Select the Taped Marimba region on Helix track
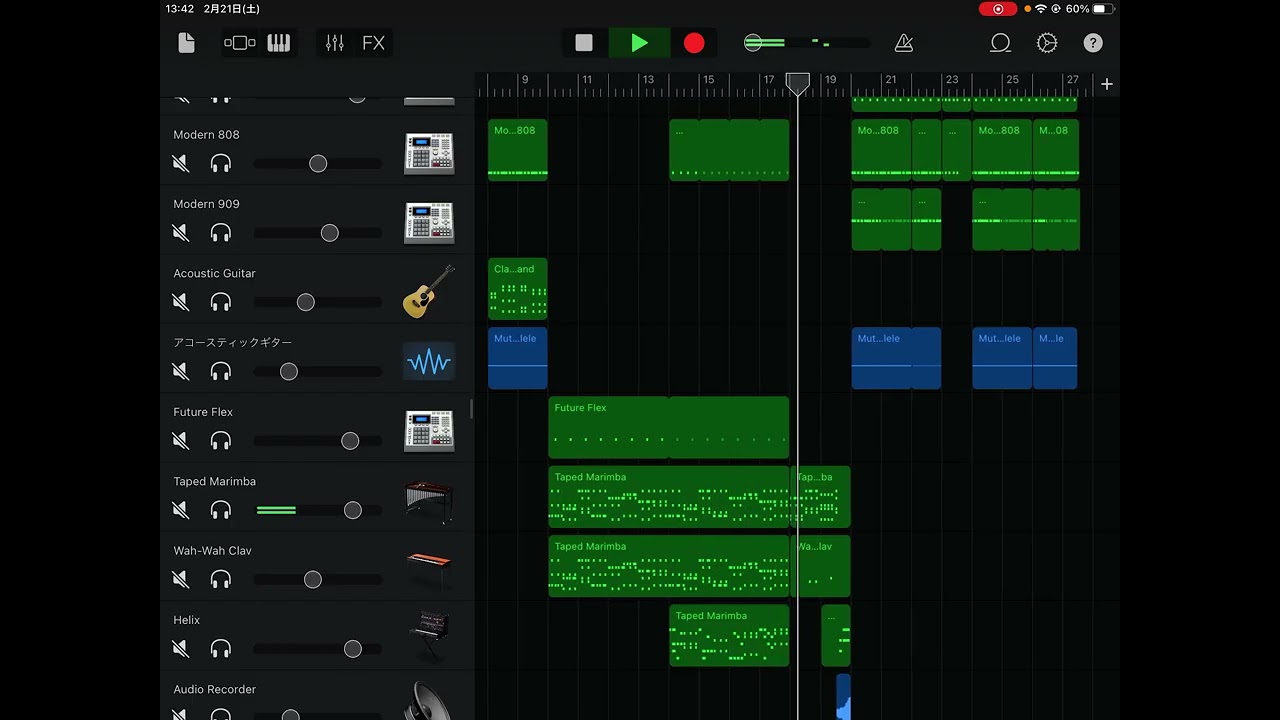This screenshot has height=720, width=1280. (729, 635)
